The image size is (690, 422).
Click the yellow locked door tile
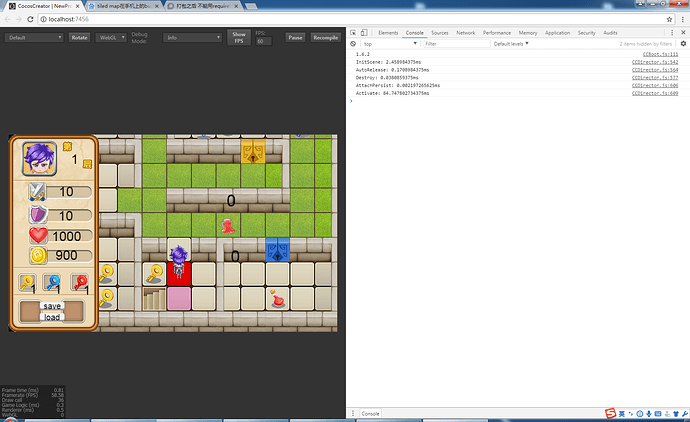tap(253, 151)
